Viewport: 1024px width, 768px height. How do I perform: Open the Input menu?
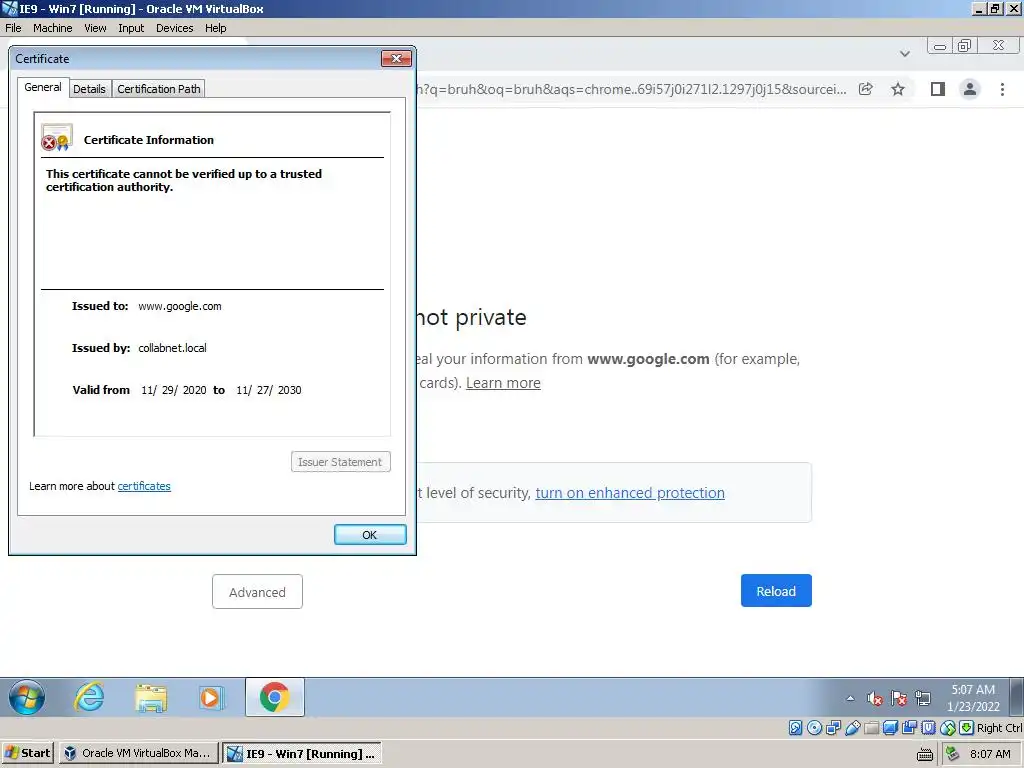coord(131,28)
